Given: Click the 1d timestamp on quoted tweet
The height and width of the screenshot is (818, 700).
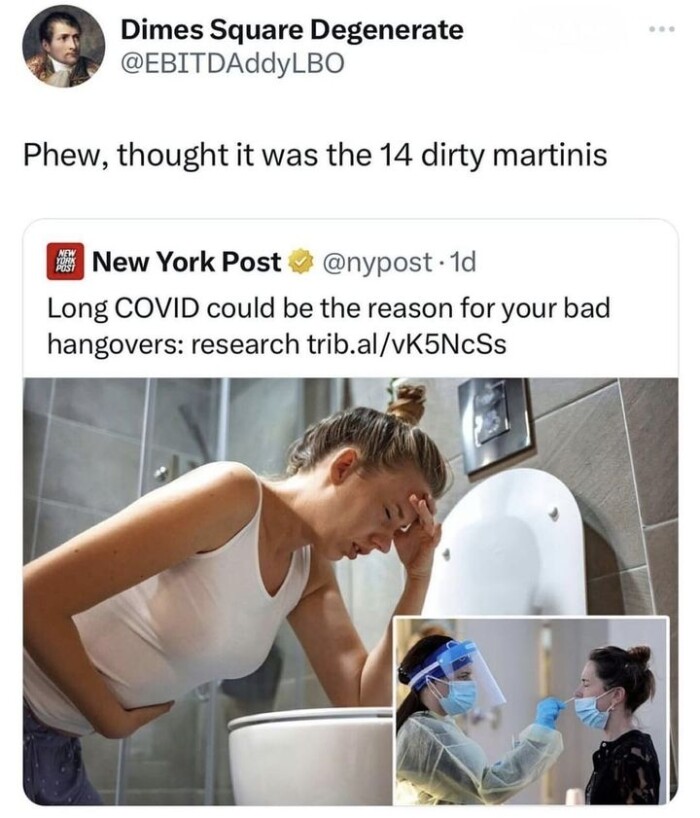Looking at the screenshot, I should (462, 262).
